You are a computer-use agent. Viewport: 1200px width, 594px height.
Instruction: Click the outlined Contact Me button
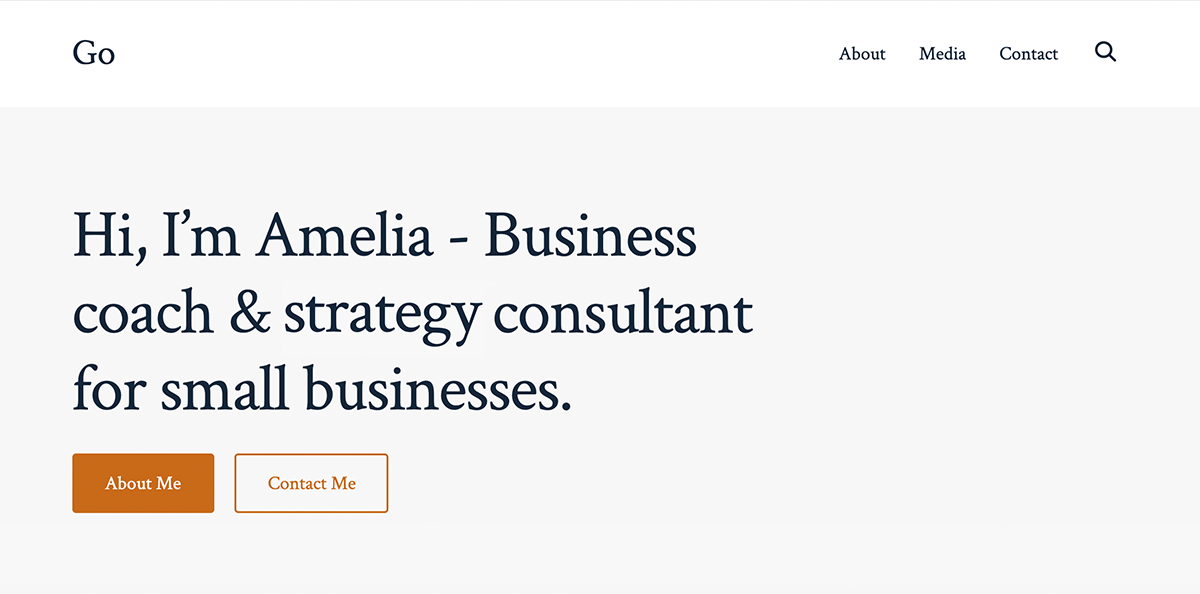(x=311, y=483)
